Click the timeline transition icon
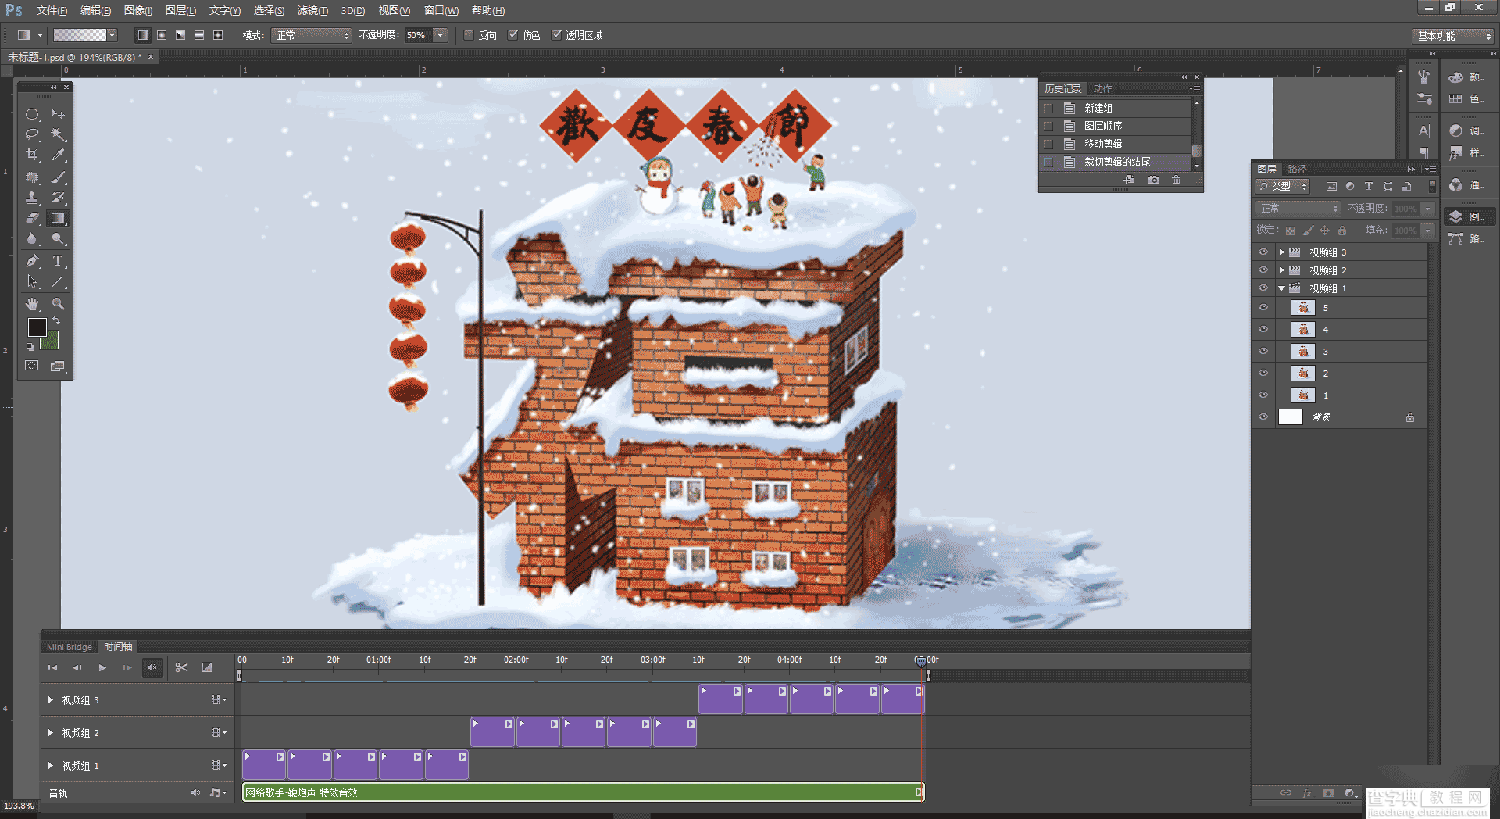This screenshot has height=819, width=1500. coord(207,667)
